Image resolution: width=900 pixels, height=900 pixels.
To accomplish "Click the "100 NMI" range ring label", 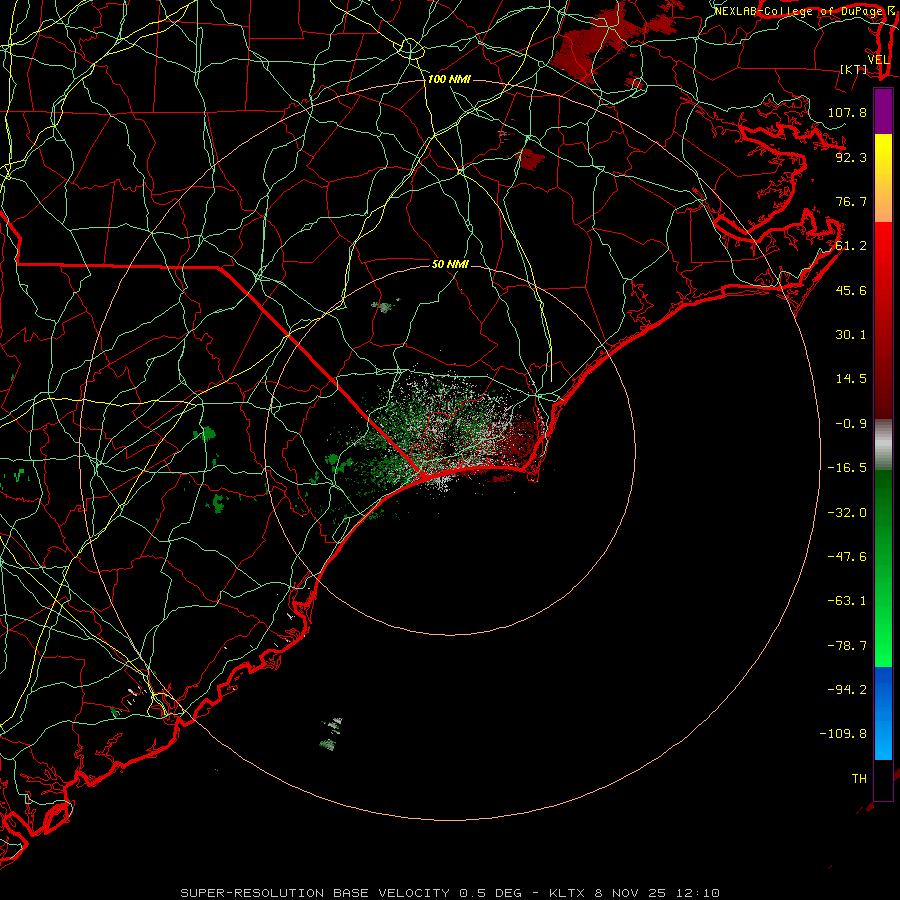I will pos(449,79).
